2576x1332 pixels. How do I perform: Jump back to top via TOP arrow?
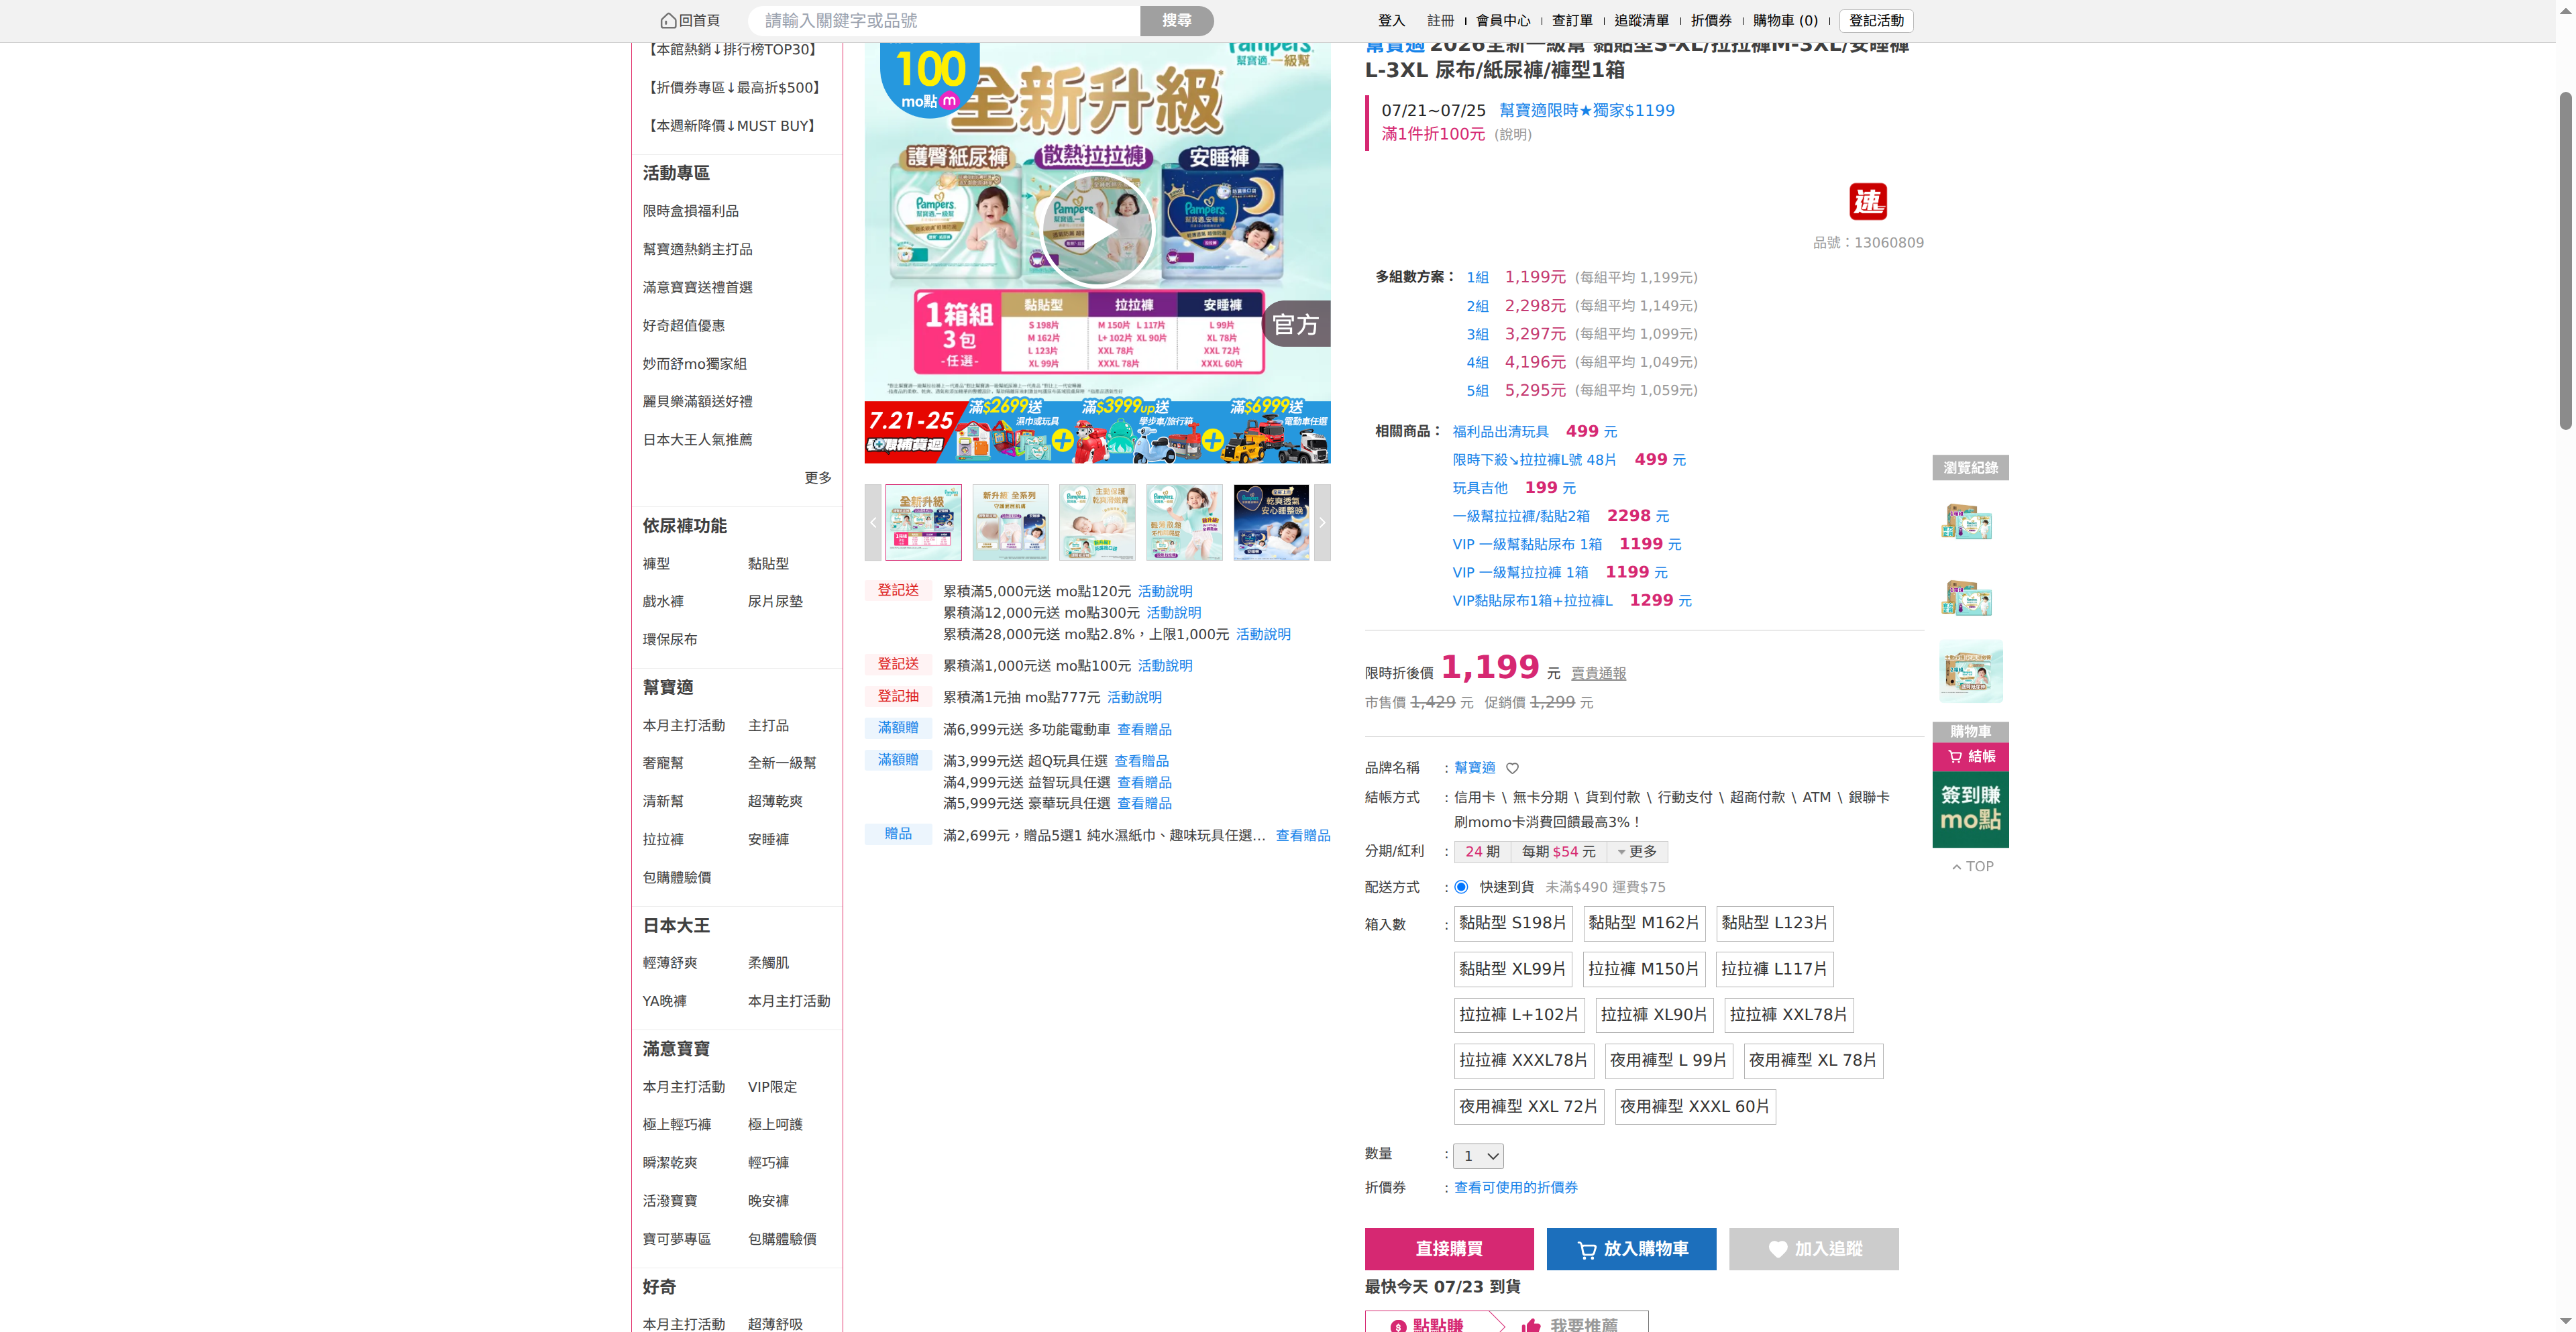(1972, 866)
